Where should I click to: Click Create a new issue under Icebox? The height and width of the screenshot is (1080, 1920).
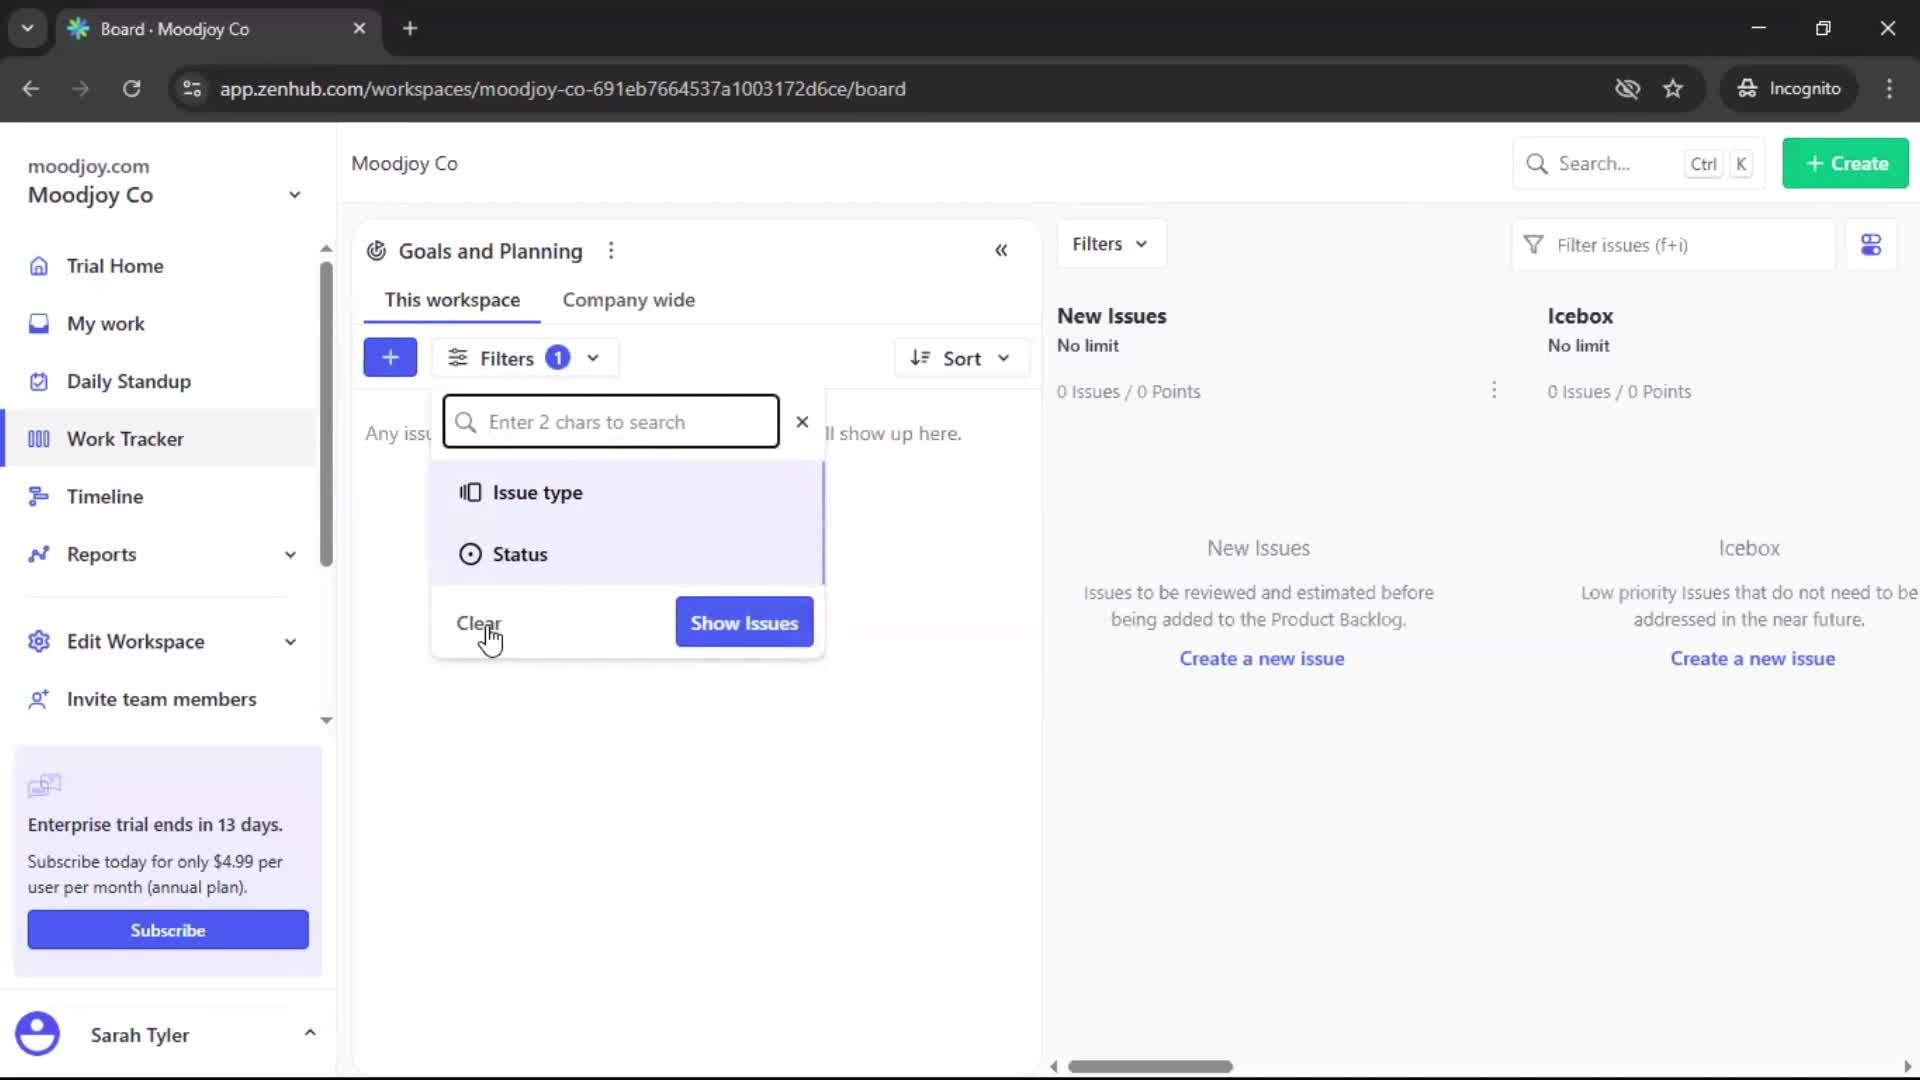click(x=1754, y=658)
